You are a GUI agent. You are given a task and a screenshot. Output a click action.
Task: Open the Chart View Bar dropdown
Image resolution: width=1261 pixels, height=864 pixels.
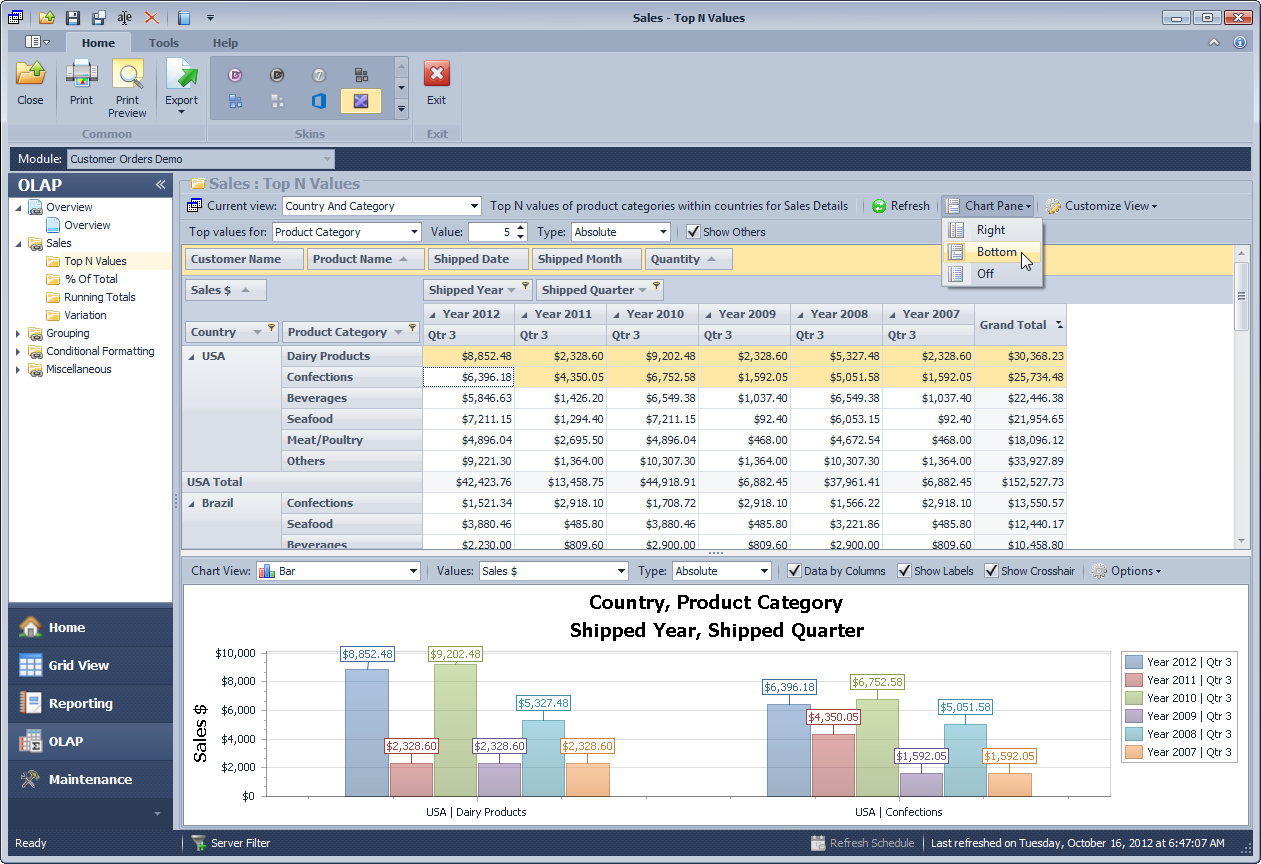click(413, 571)
